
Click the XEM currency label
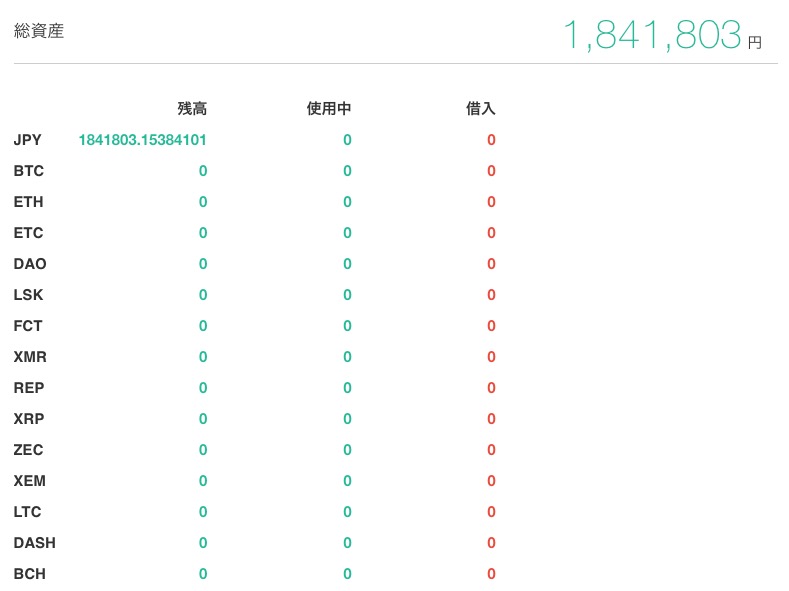(30, 481)
